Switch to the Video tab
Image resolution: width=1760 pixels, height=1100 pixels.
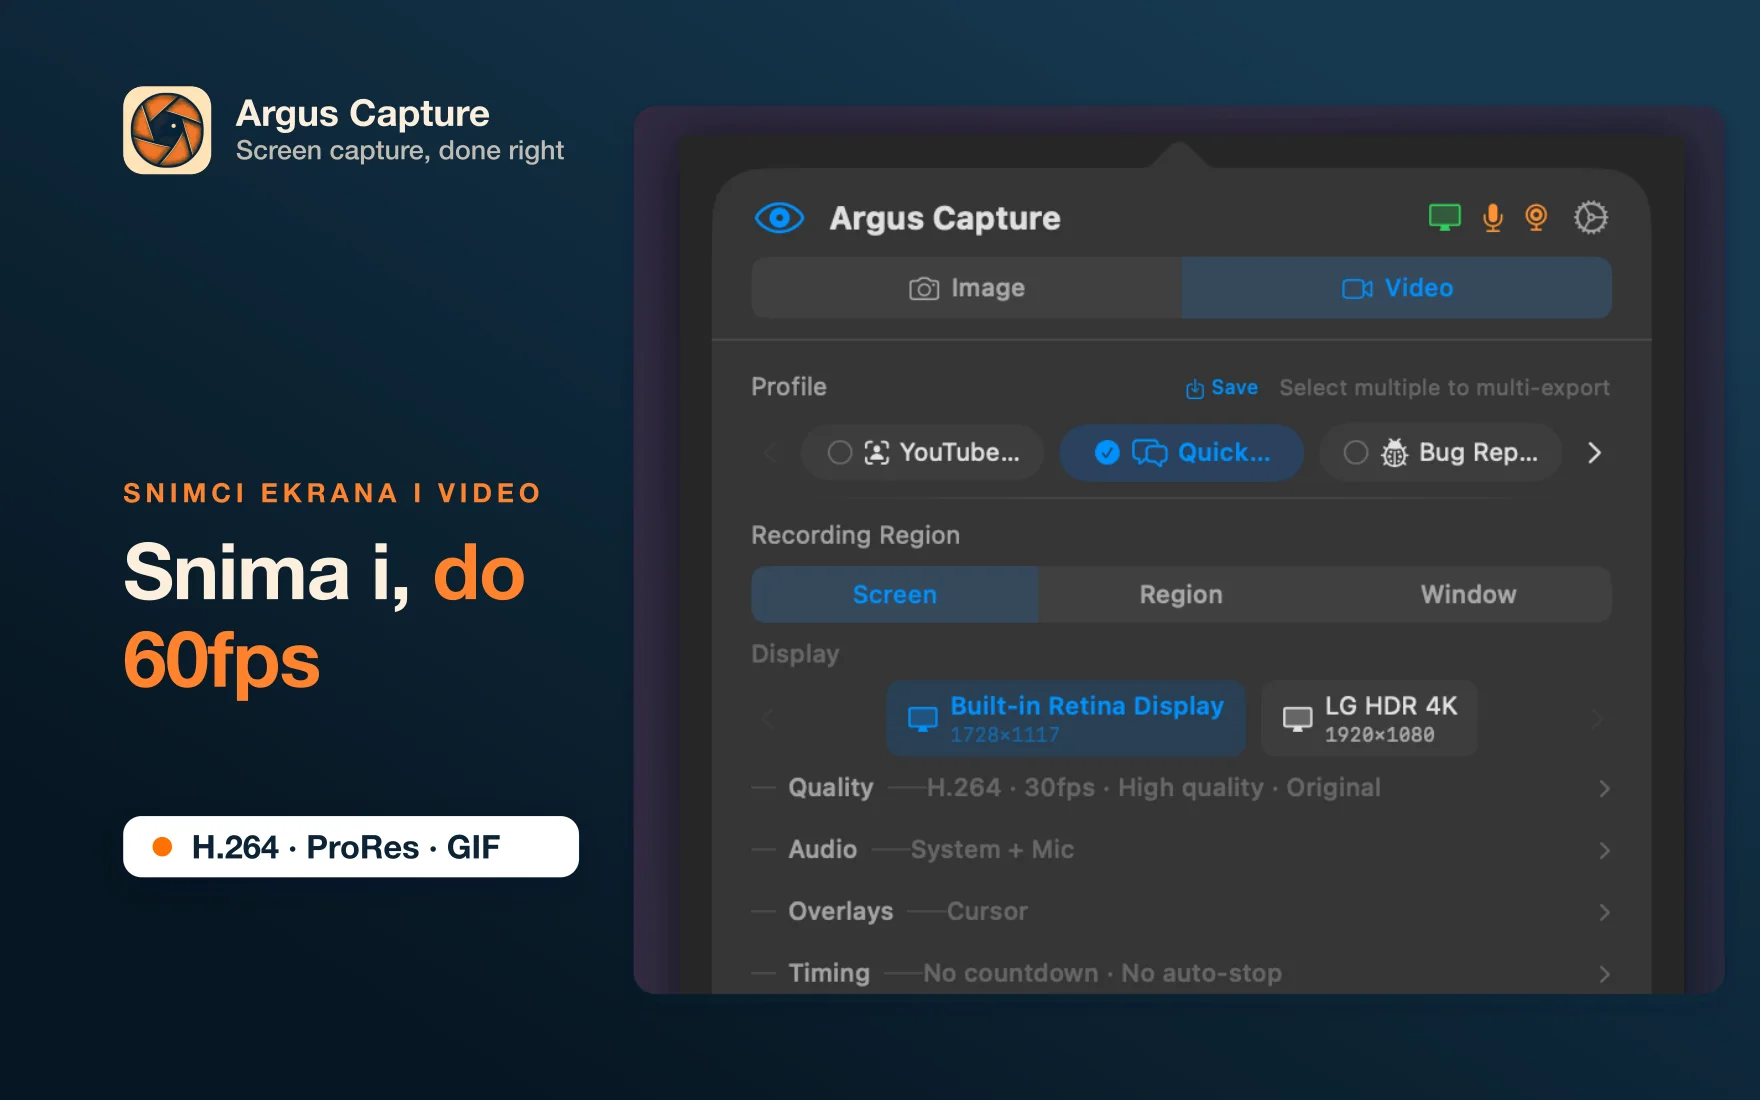[x=1396, y=288]
